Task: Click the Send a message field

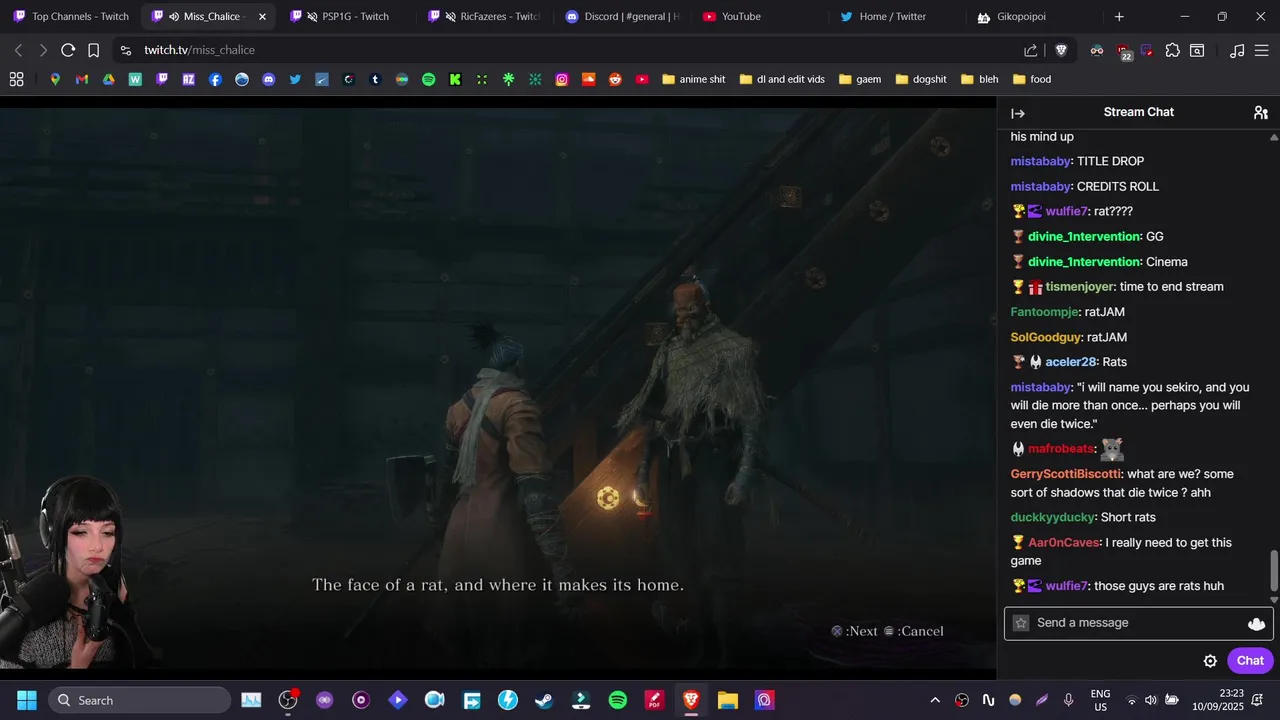Action: pyautogui.click(x=1138, y=623)
